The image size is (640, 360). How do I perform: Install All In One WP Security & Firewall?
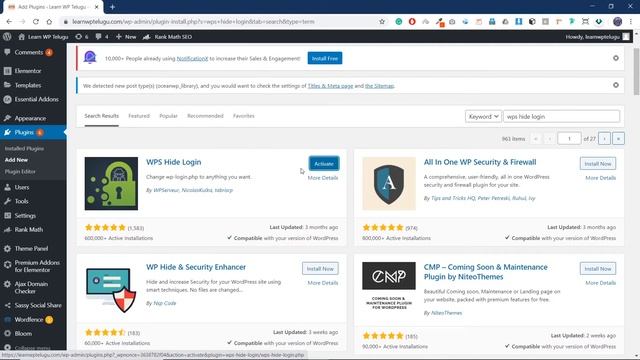tap(598, 164)
